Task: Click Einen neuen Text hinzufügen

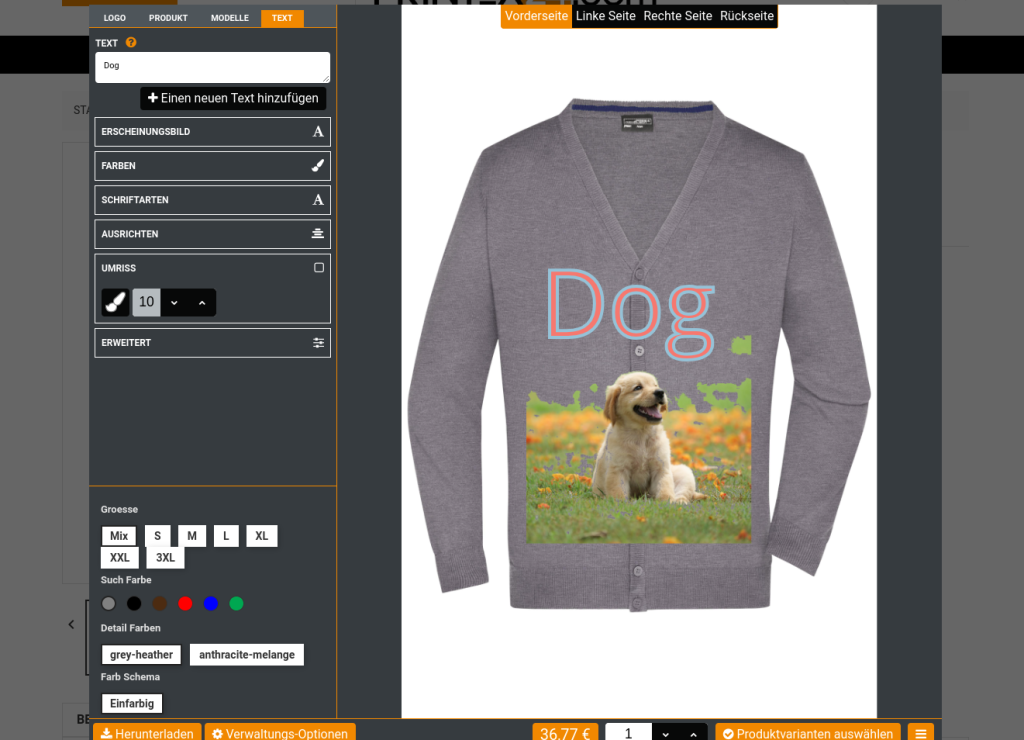Action: (x=233, y=98)
